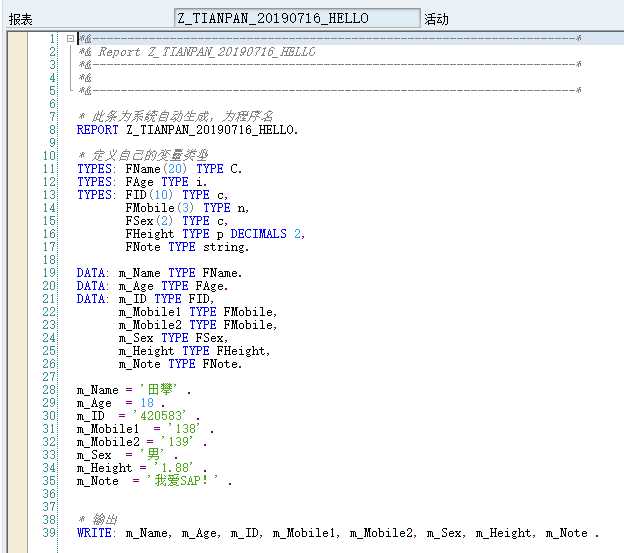Click line number 19 in gutter
This screenshot has width=624, height=553.
pos(49,273)
